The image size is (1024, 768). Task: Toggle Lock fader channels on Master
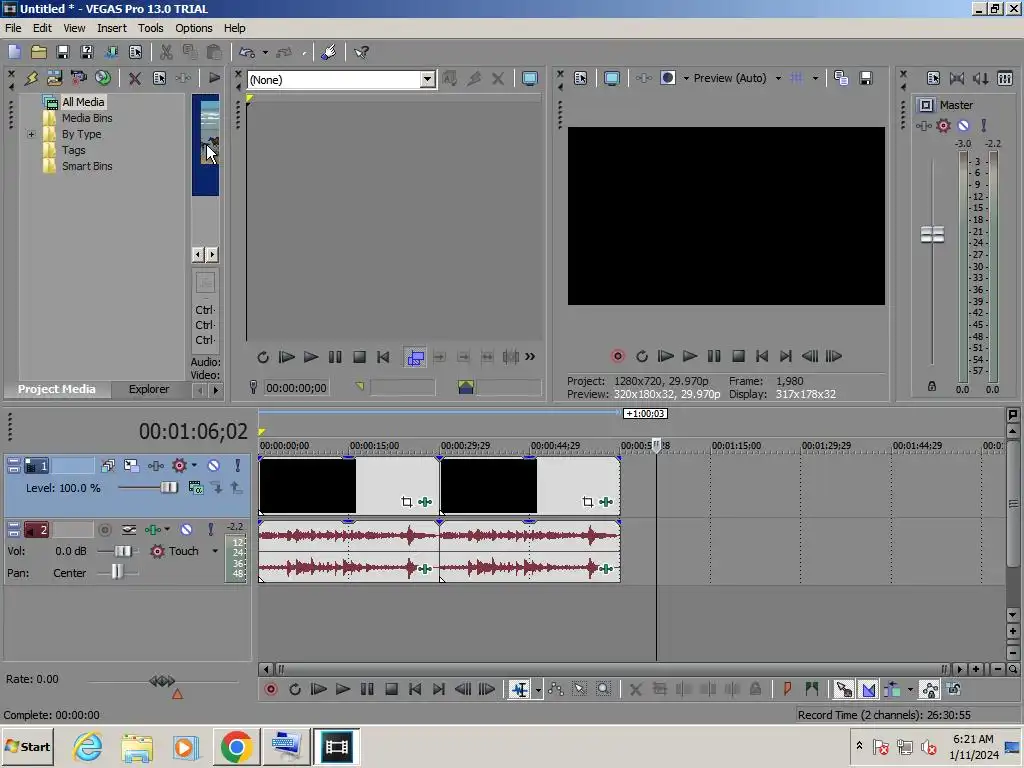pyautogui.click(x=932, y=386)
